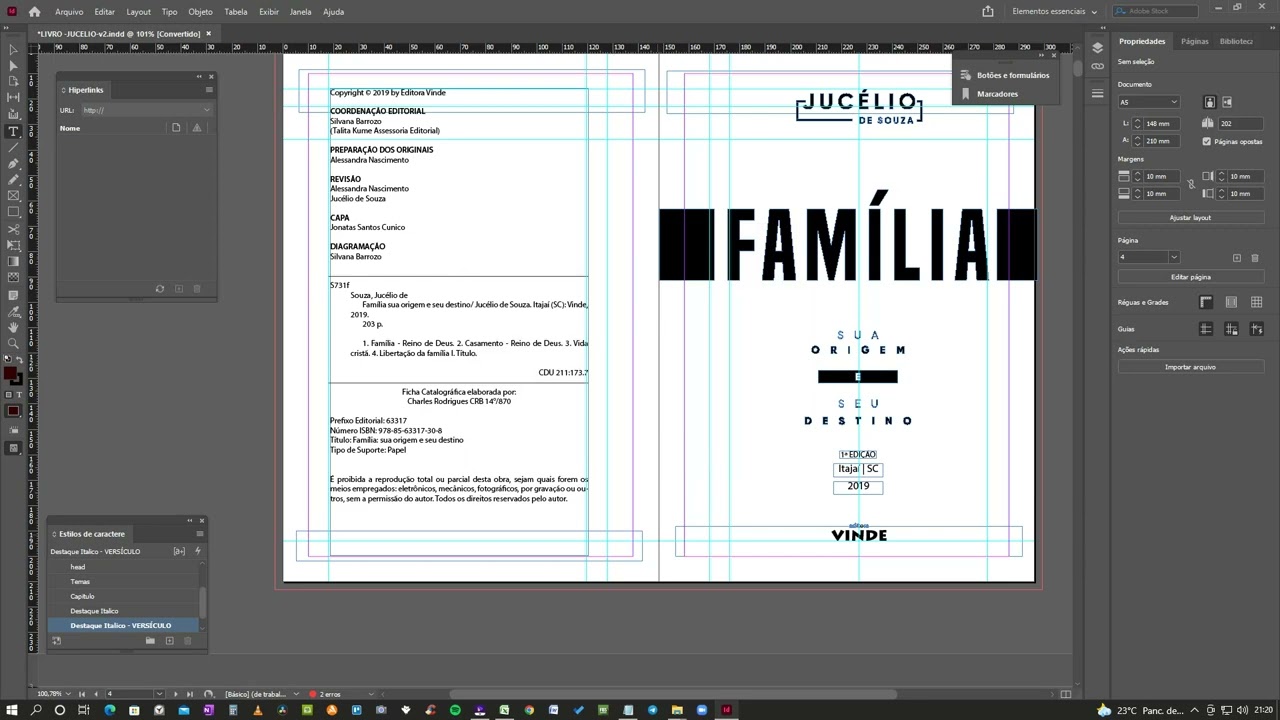Open the preflight profile dropdown
Viewport: 1280px width, 720px height.
[297, 693]
